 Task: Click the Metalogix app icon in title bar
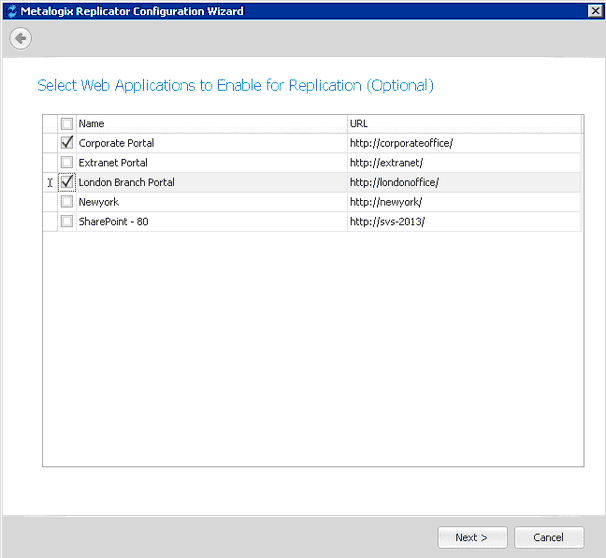[12, 11]
